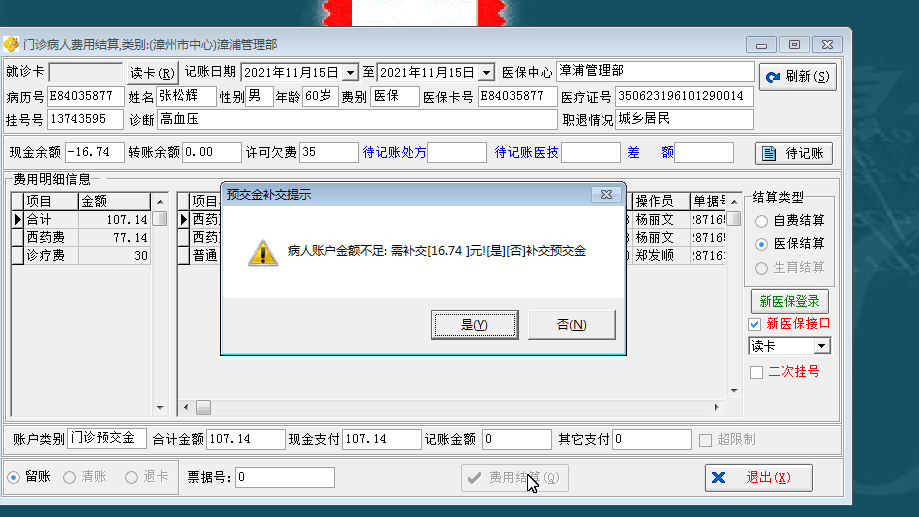Select the 自费结算 radio option
Viewport: 919px width, 517px height.
coord(761,221)
